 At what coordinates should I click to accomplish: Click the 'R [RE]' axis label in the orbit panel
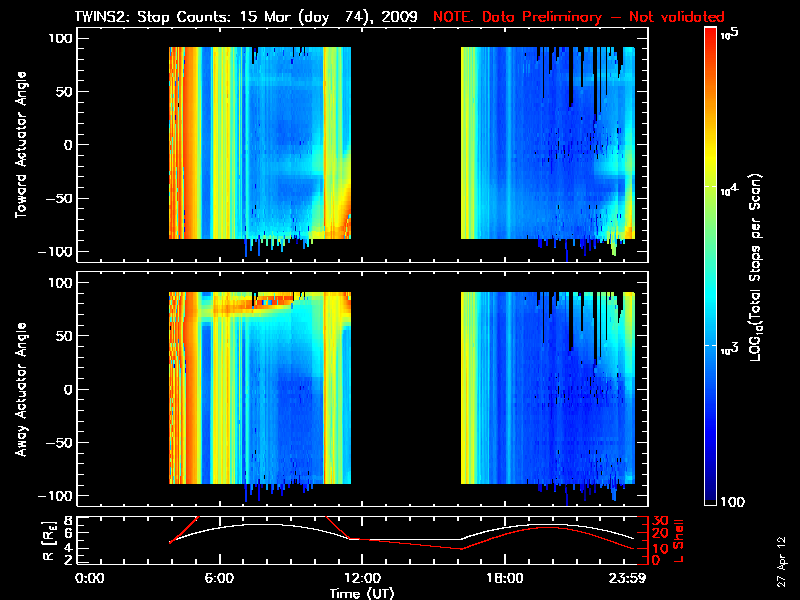[x=48, y=541]
